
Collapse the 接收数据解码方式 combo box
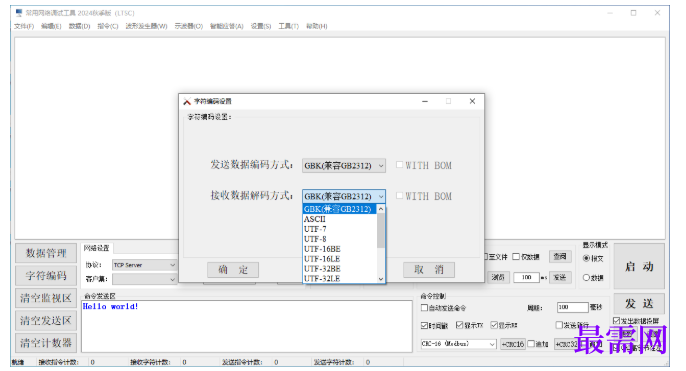click(x=344, y=196)
